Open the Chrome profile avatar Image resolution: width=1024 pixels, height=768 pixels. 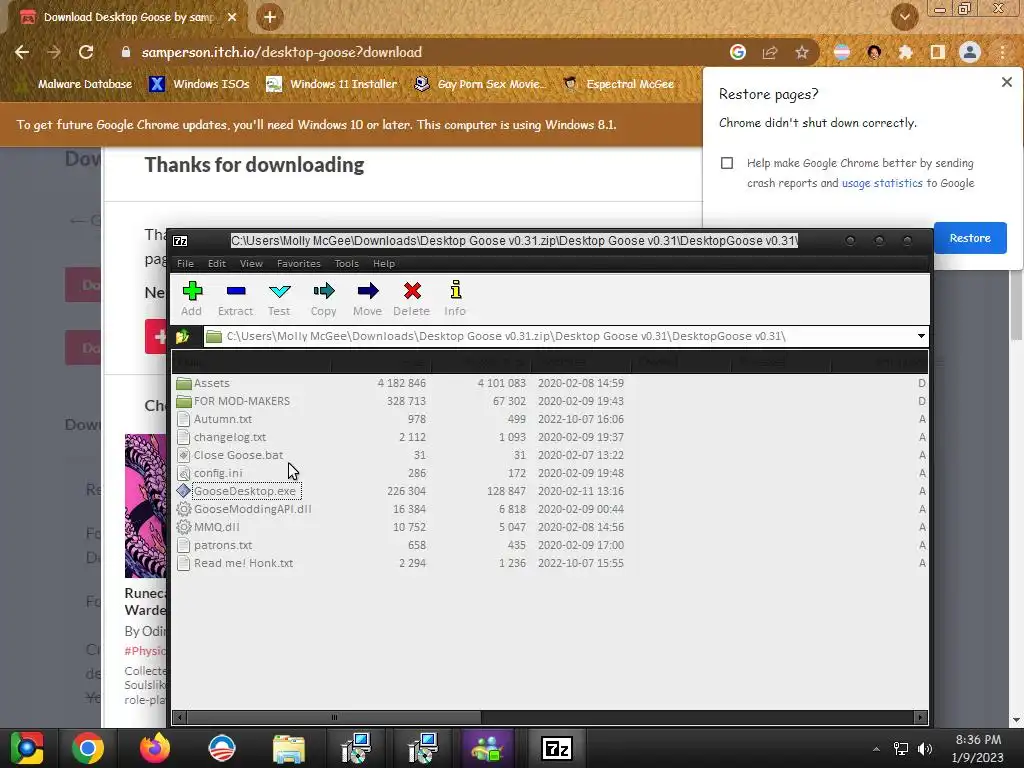point(970,52)
